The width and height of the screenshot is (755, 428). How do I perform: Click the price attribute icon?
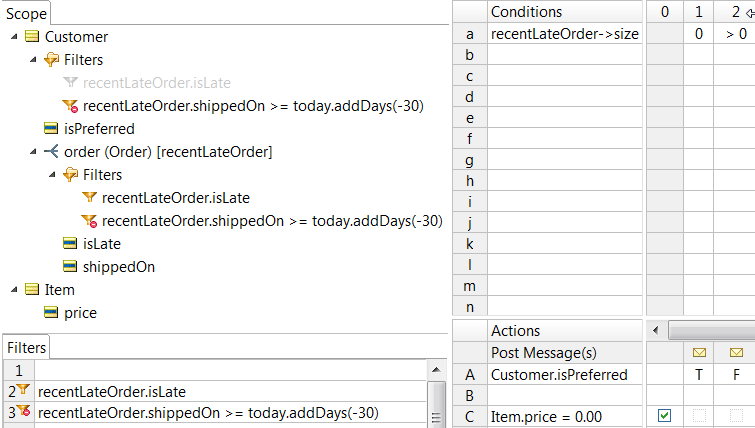click(51, 312)
